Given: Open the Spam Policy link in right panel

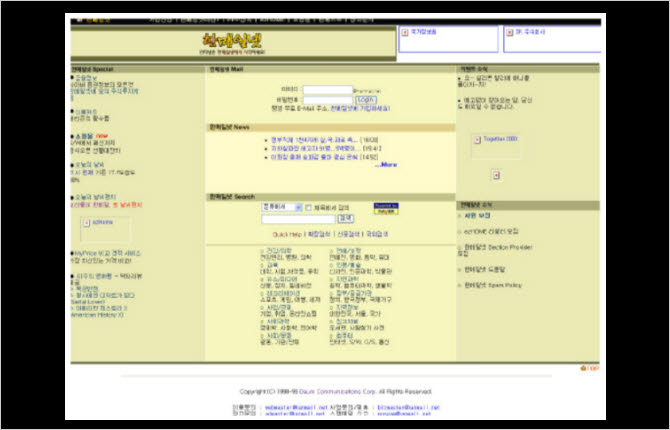Looking at the screenshot, I should coord(493,285).
